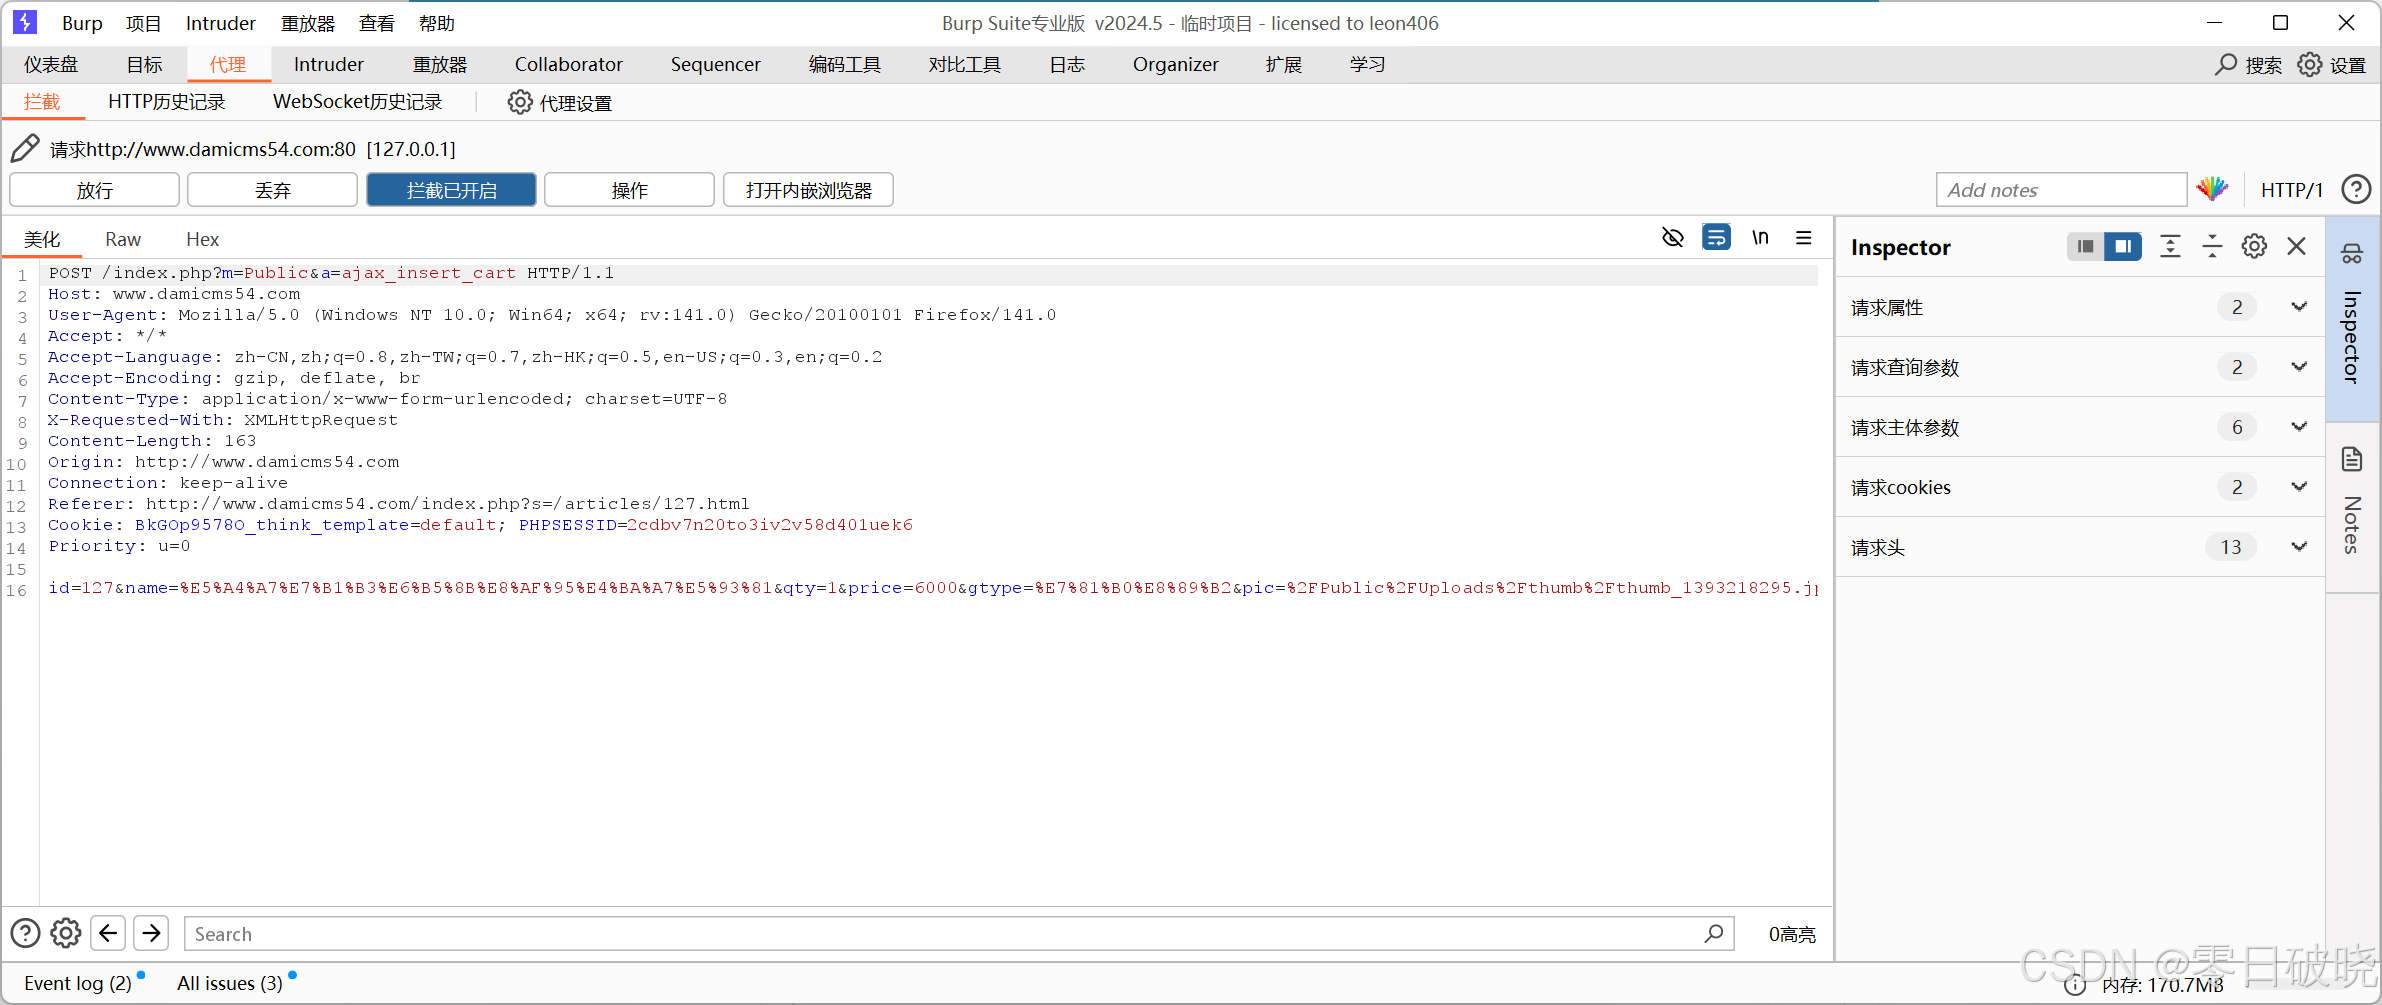Open editor search settings gear
Image resolution: width=2382 pixels, height=1005 pixels.
click(66, 933)
